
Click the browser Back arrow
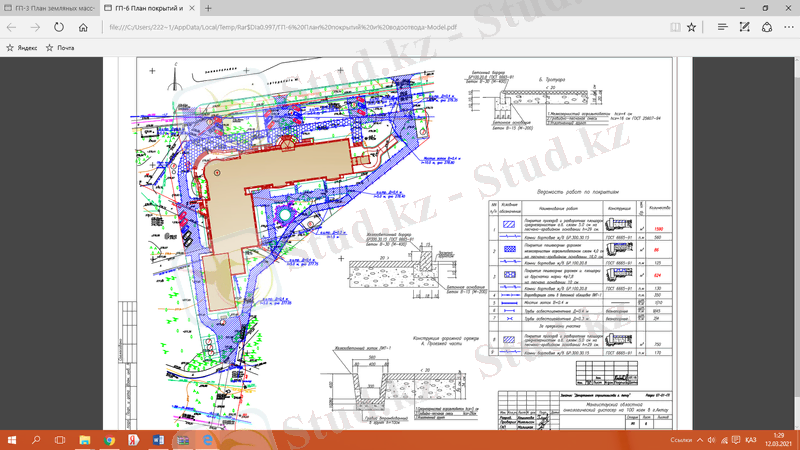pyautogui.click(x=12, y=29)
